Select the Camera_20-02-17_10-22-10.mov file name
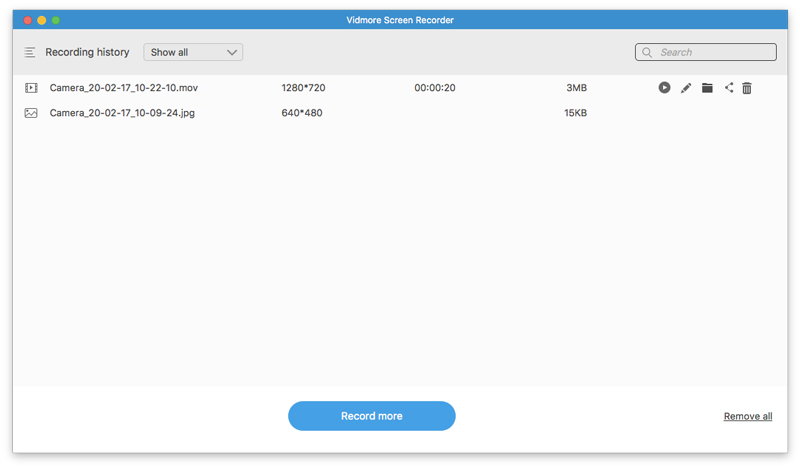Screen dimensions: 800x468 124,88
